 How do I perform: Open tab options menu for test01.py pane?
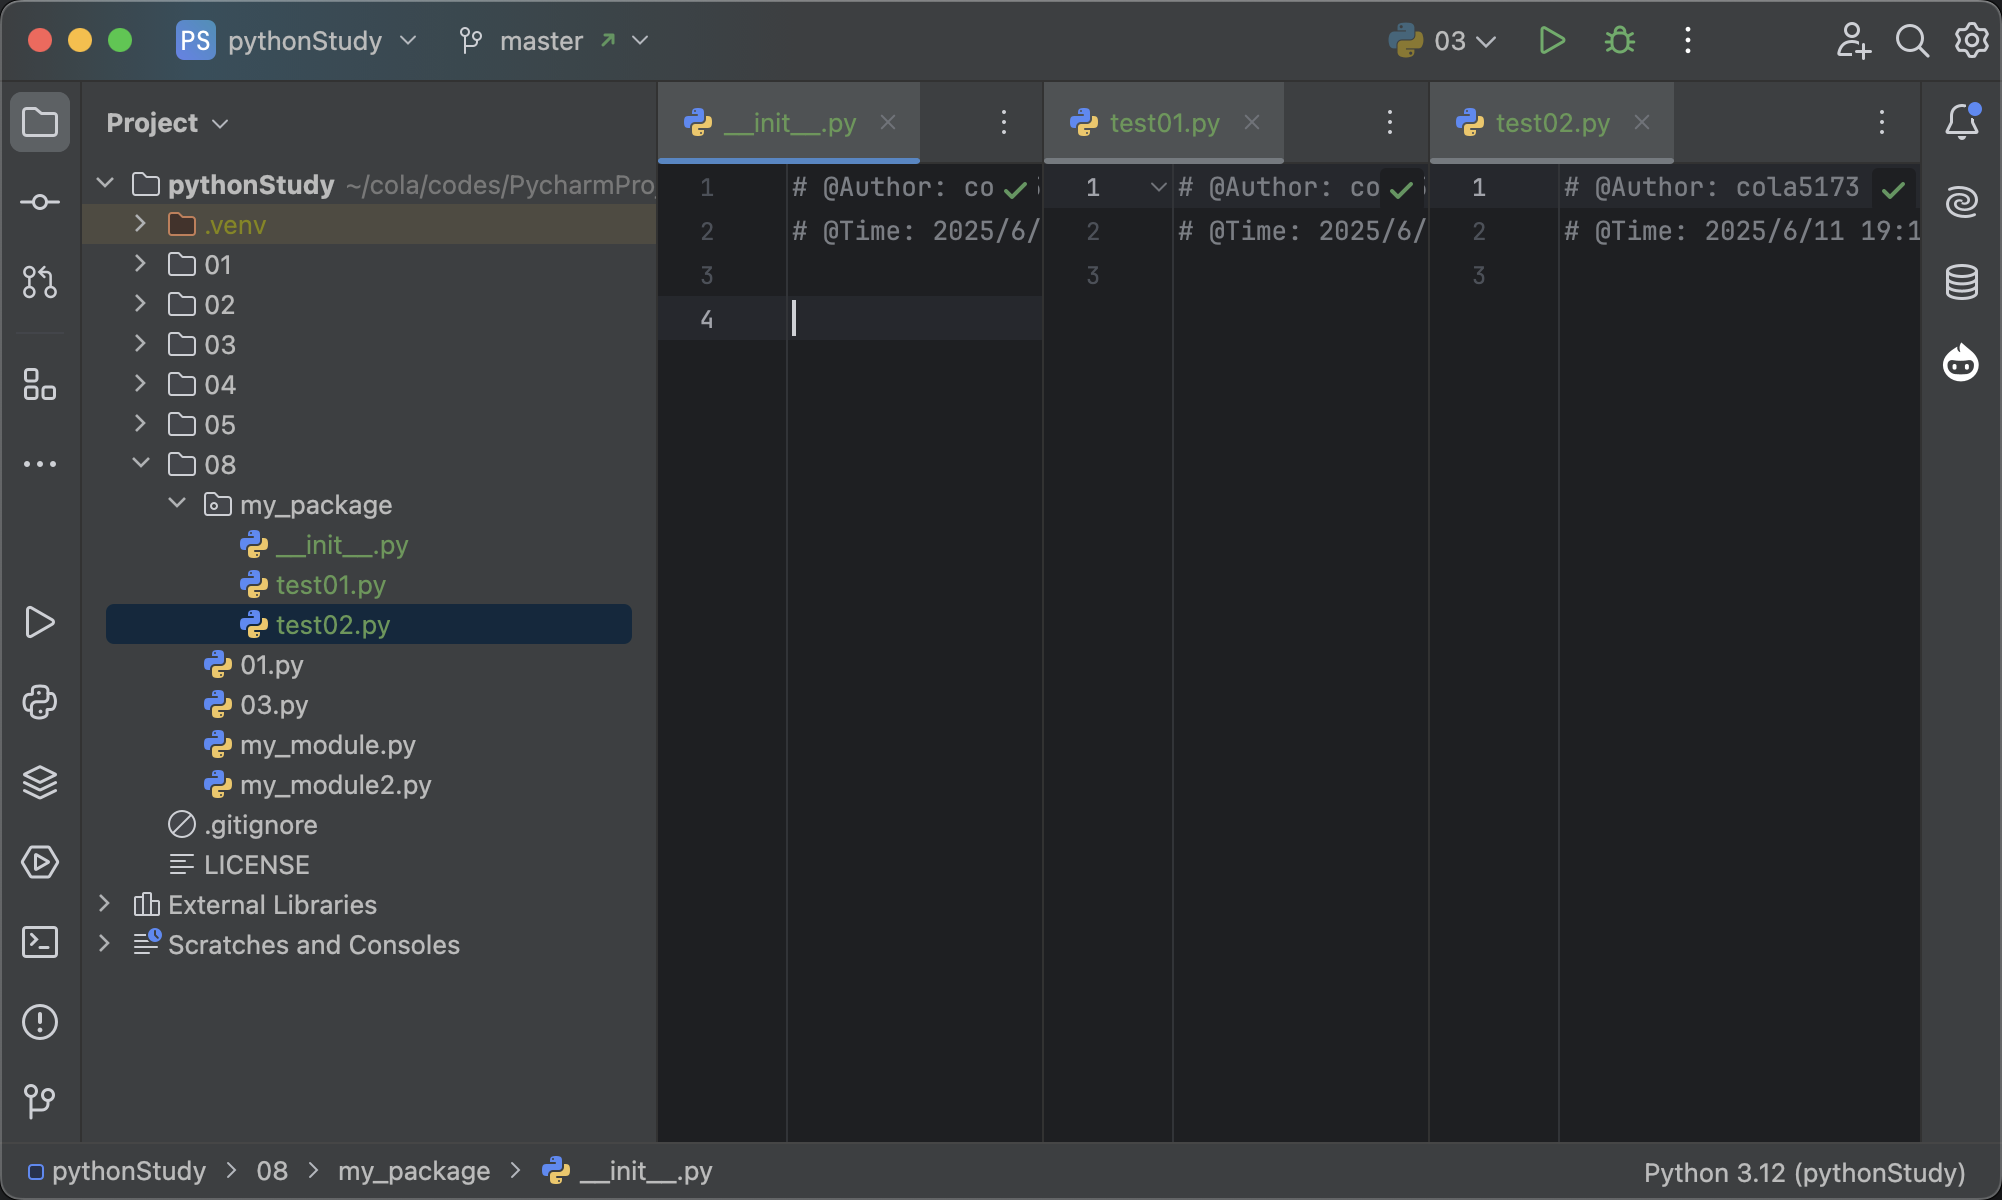point(1390,122)
